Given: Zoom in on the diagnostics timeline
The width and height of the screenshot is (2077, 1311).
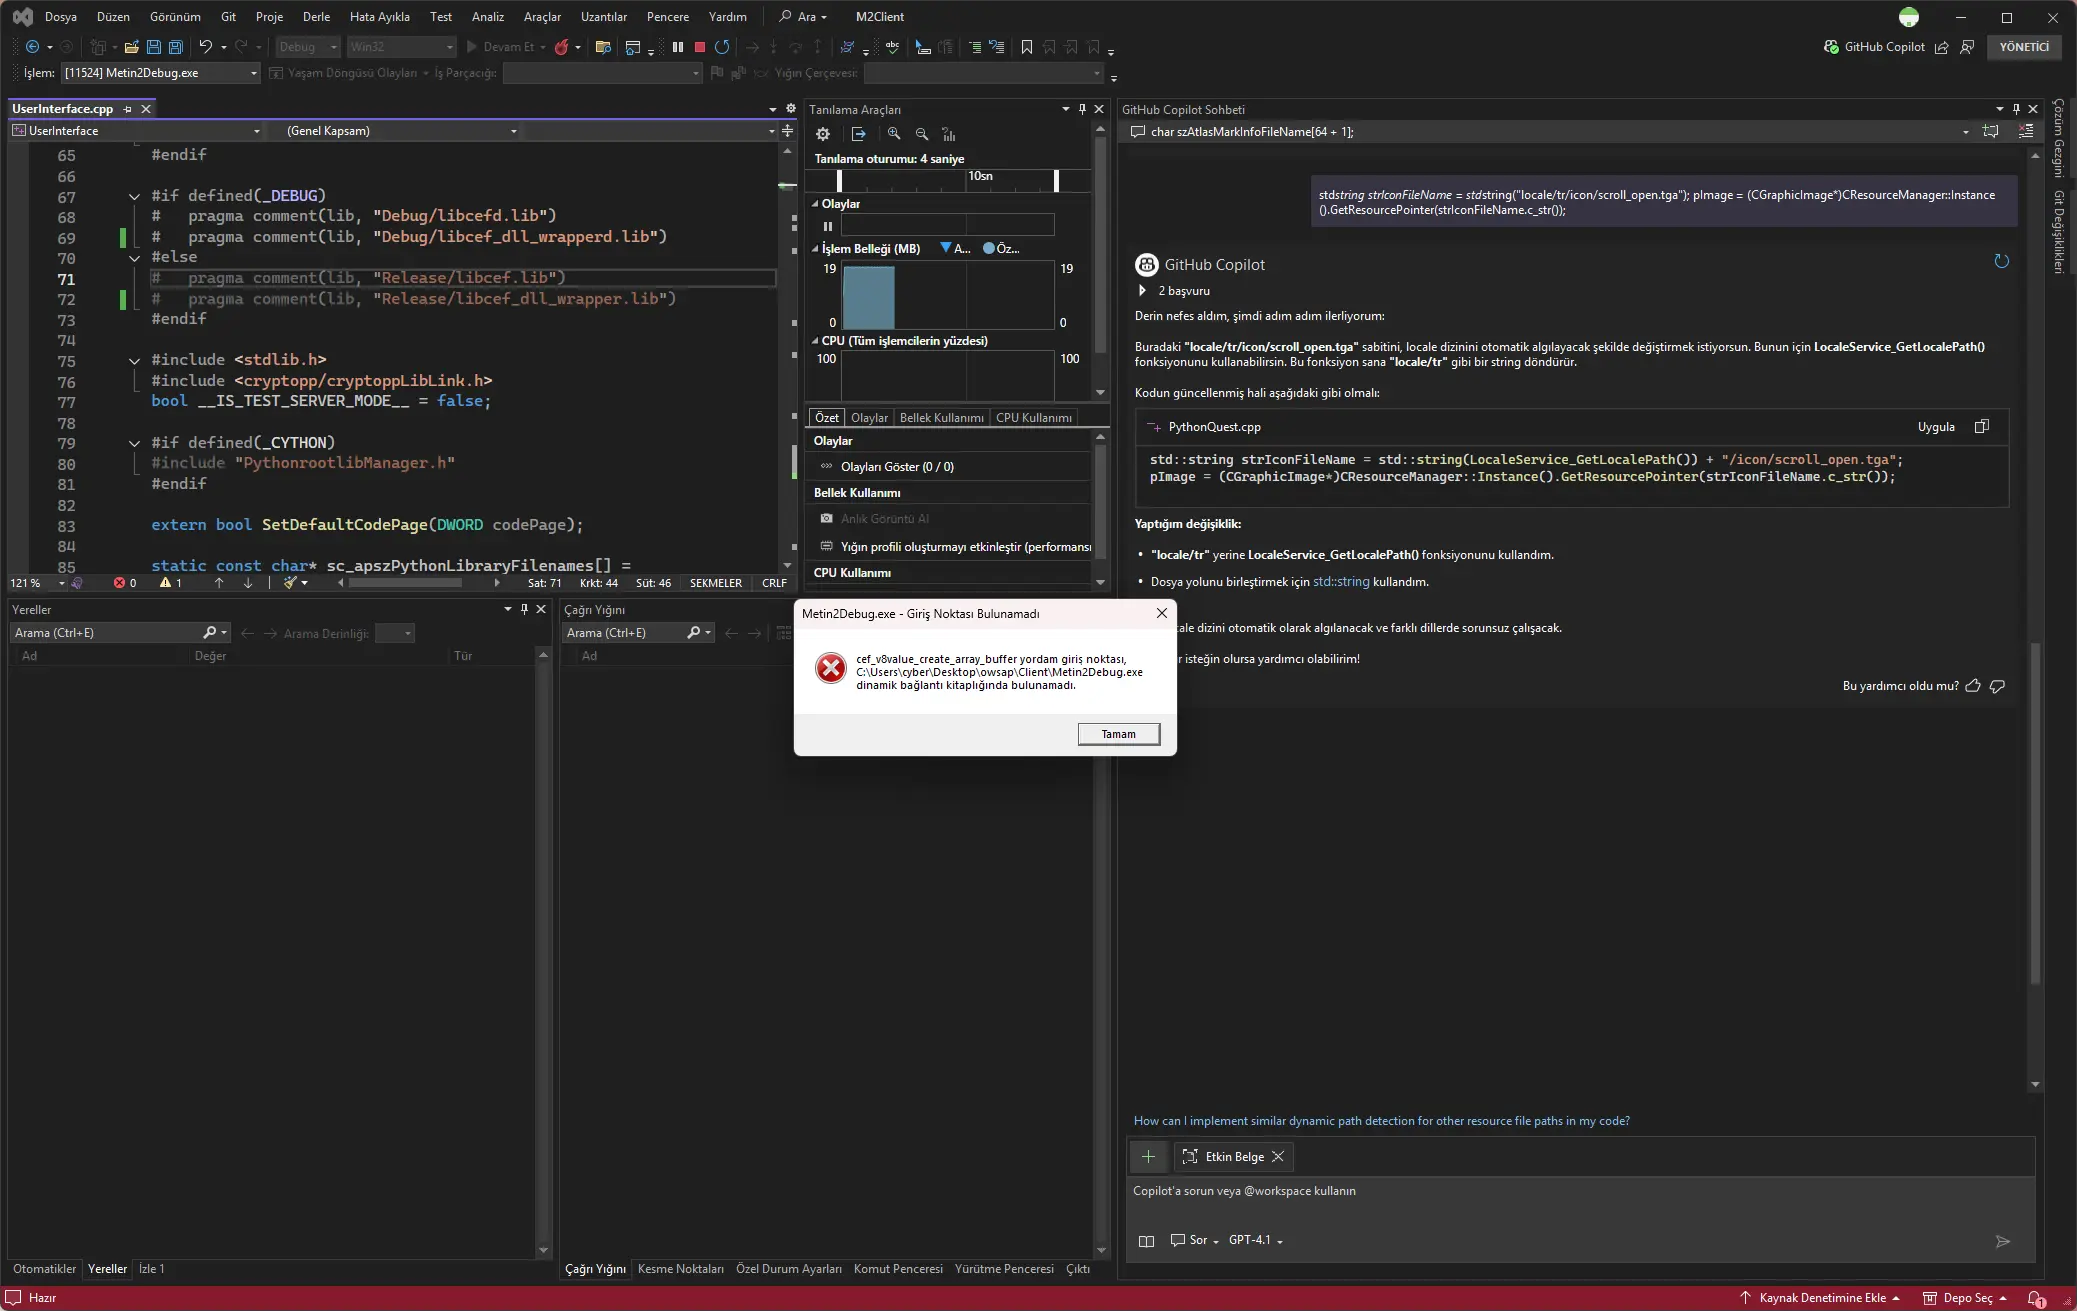Looking at the screenshot, I should 894,134.
